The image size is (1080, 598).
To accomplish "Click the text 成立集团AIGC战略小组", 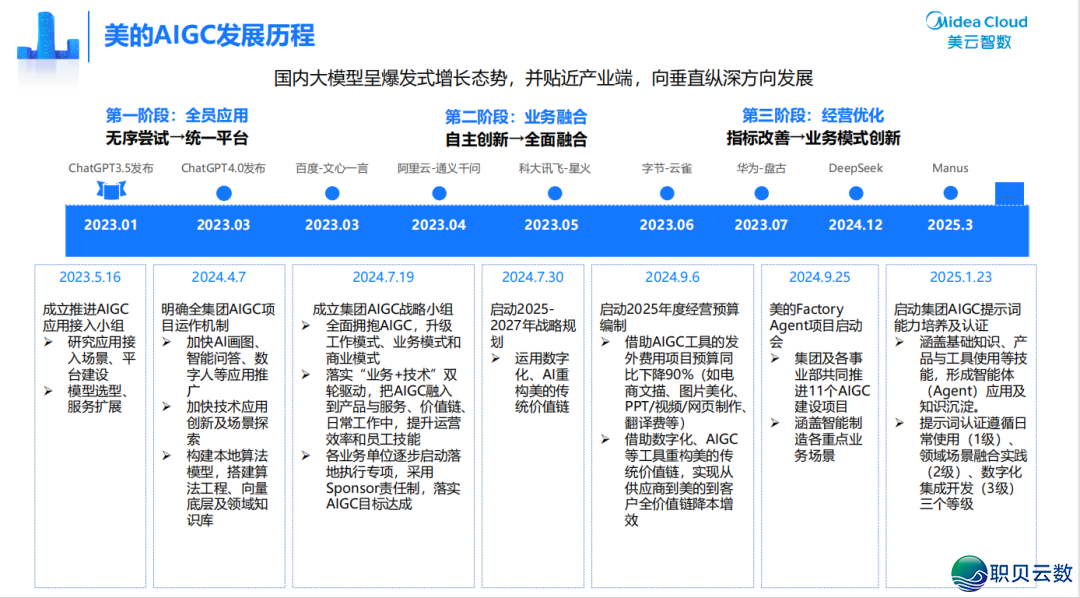I will [383, 310].
